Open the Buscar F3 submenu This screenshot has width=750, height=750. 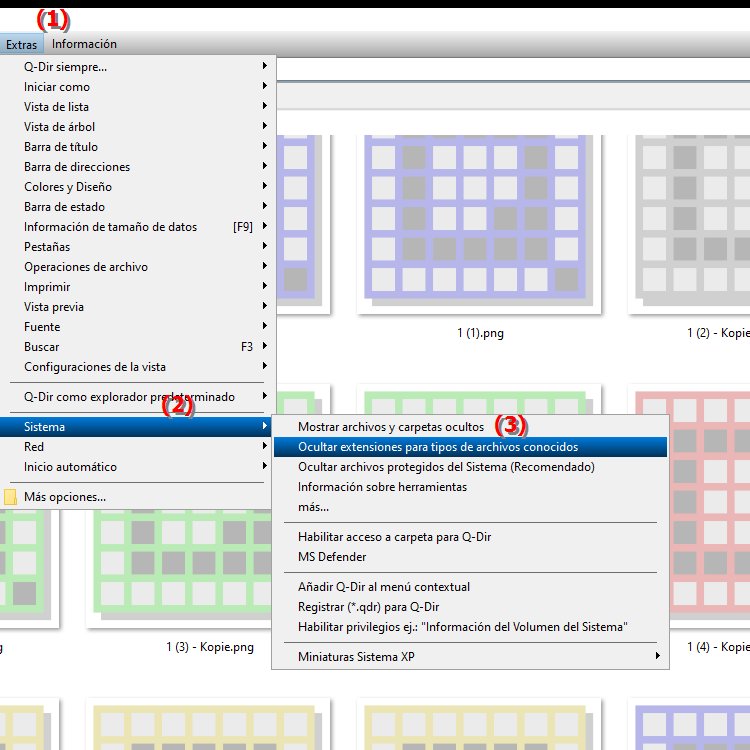138,347
